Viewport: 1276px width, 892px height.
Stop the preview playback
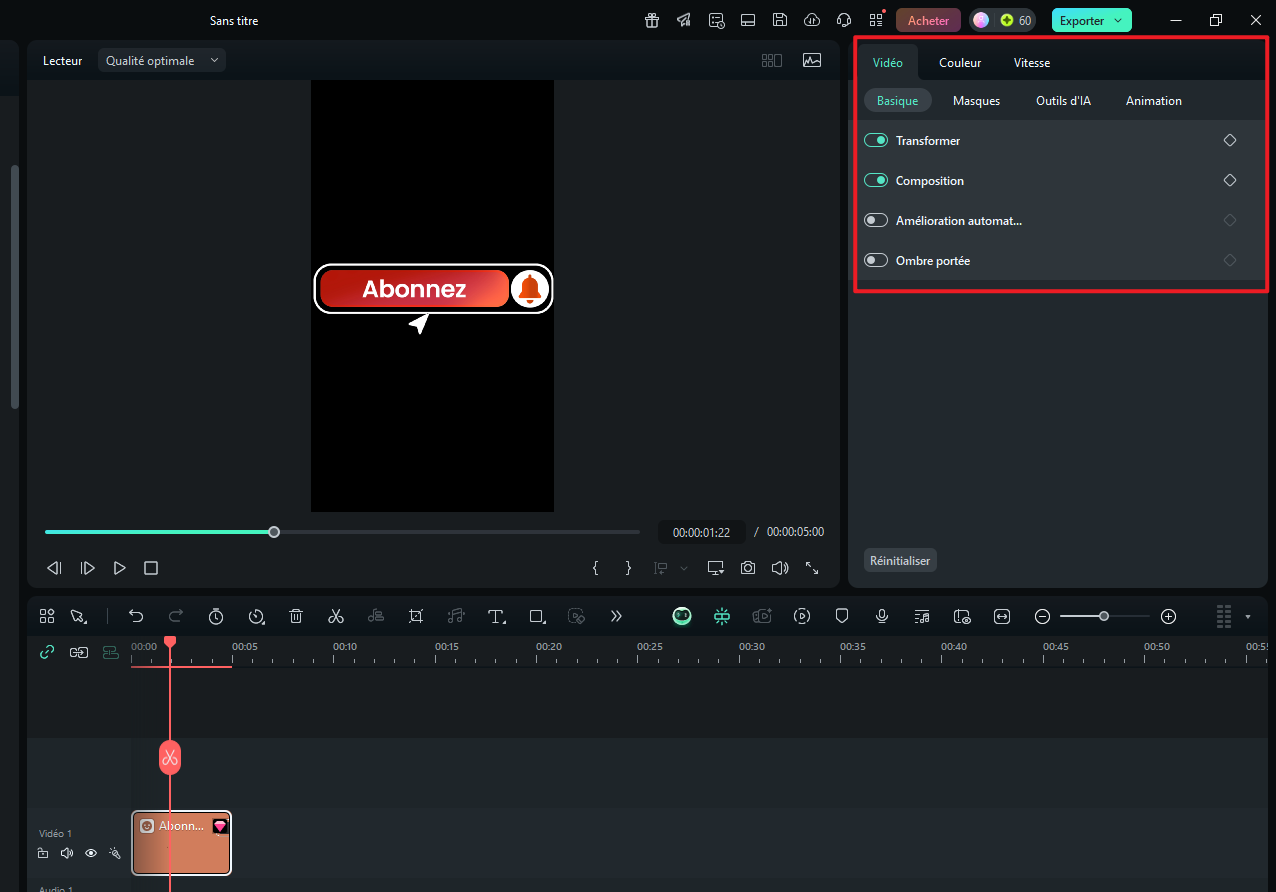[151, 568]
